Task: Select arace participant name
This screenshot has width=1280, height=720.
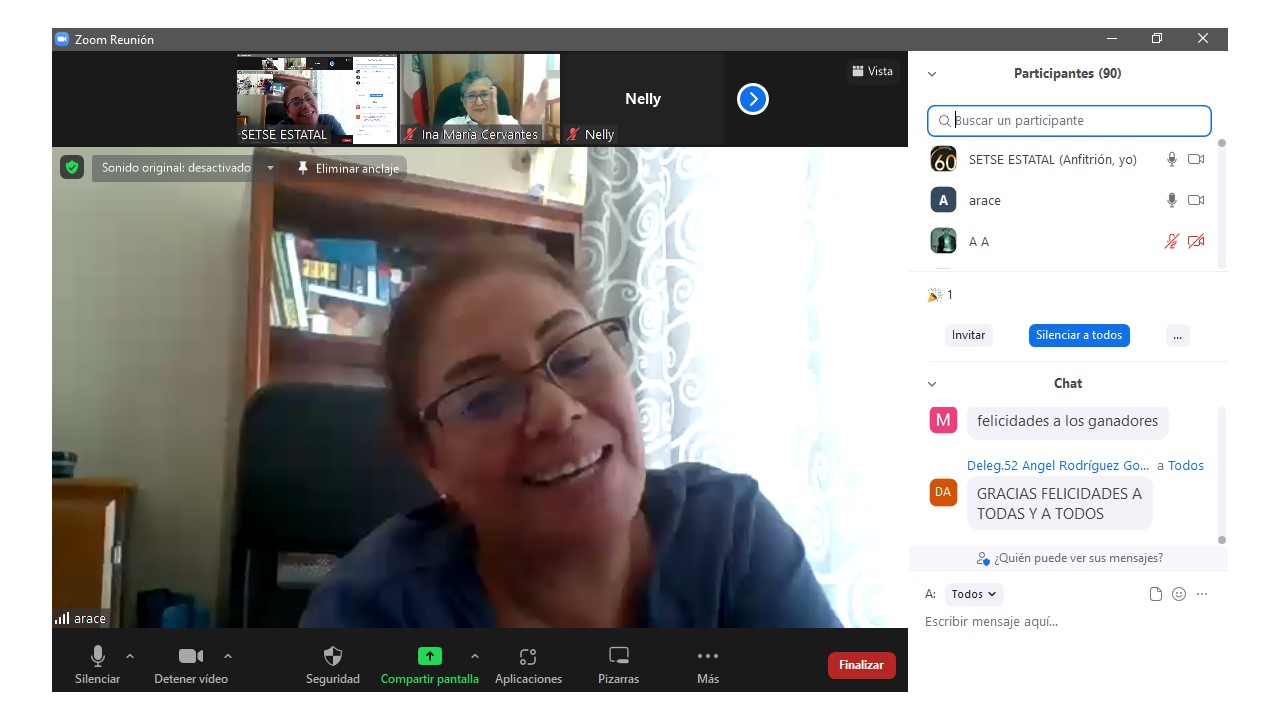Action: click(x=985, y=200)
